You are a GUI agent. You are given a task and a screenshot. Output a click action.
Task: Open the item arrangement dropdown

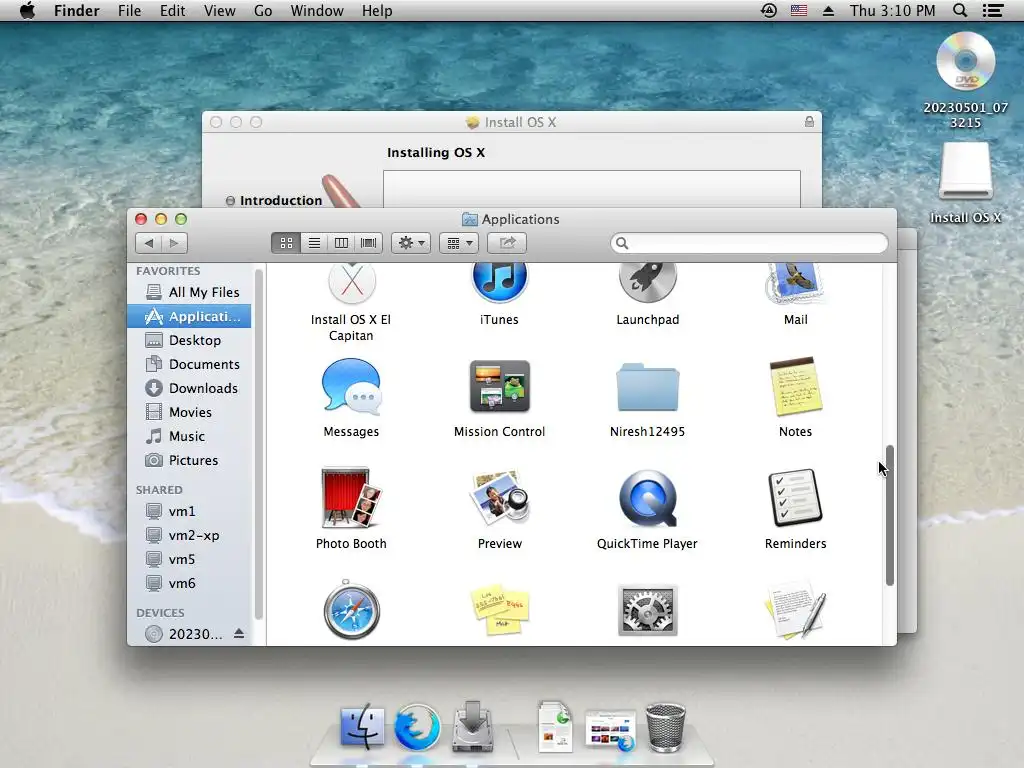[x=459, y=243]
